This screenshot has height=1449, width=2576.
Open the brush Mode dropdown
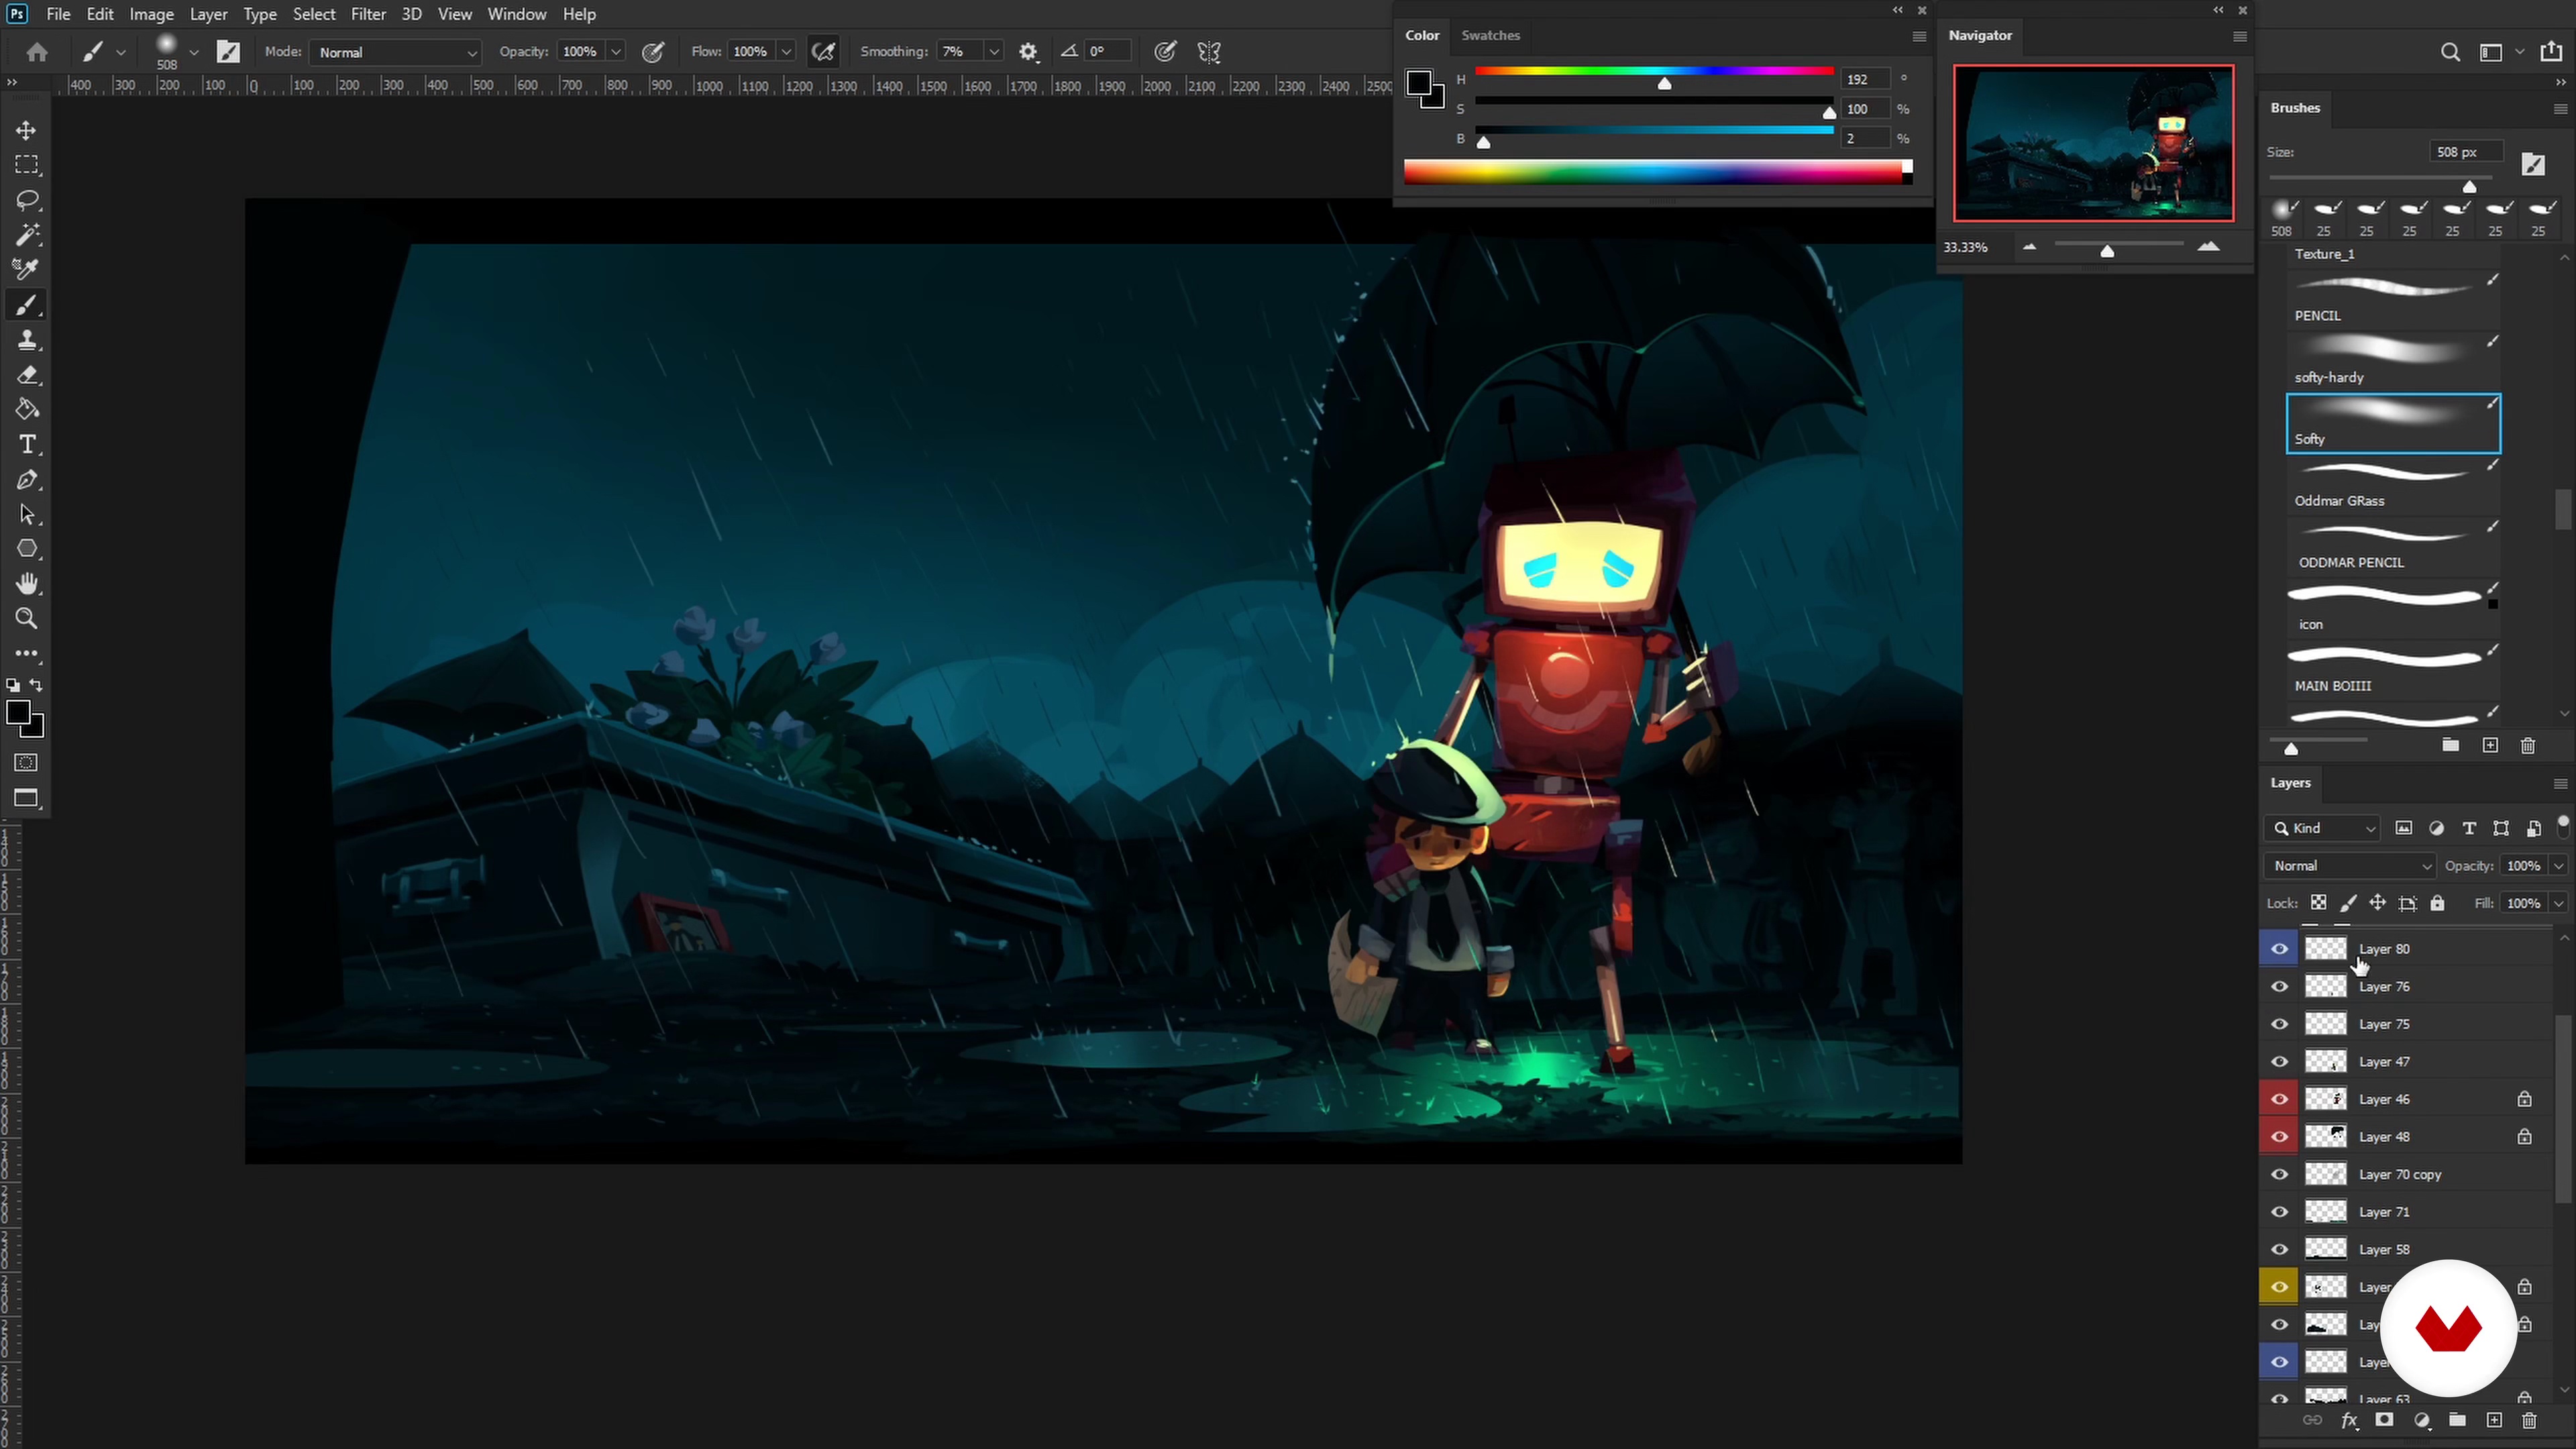coord(396,52)
